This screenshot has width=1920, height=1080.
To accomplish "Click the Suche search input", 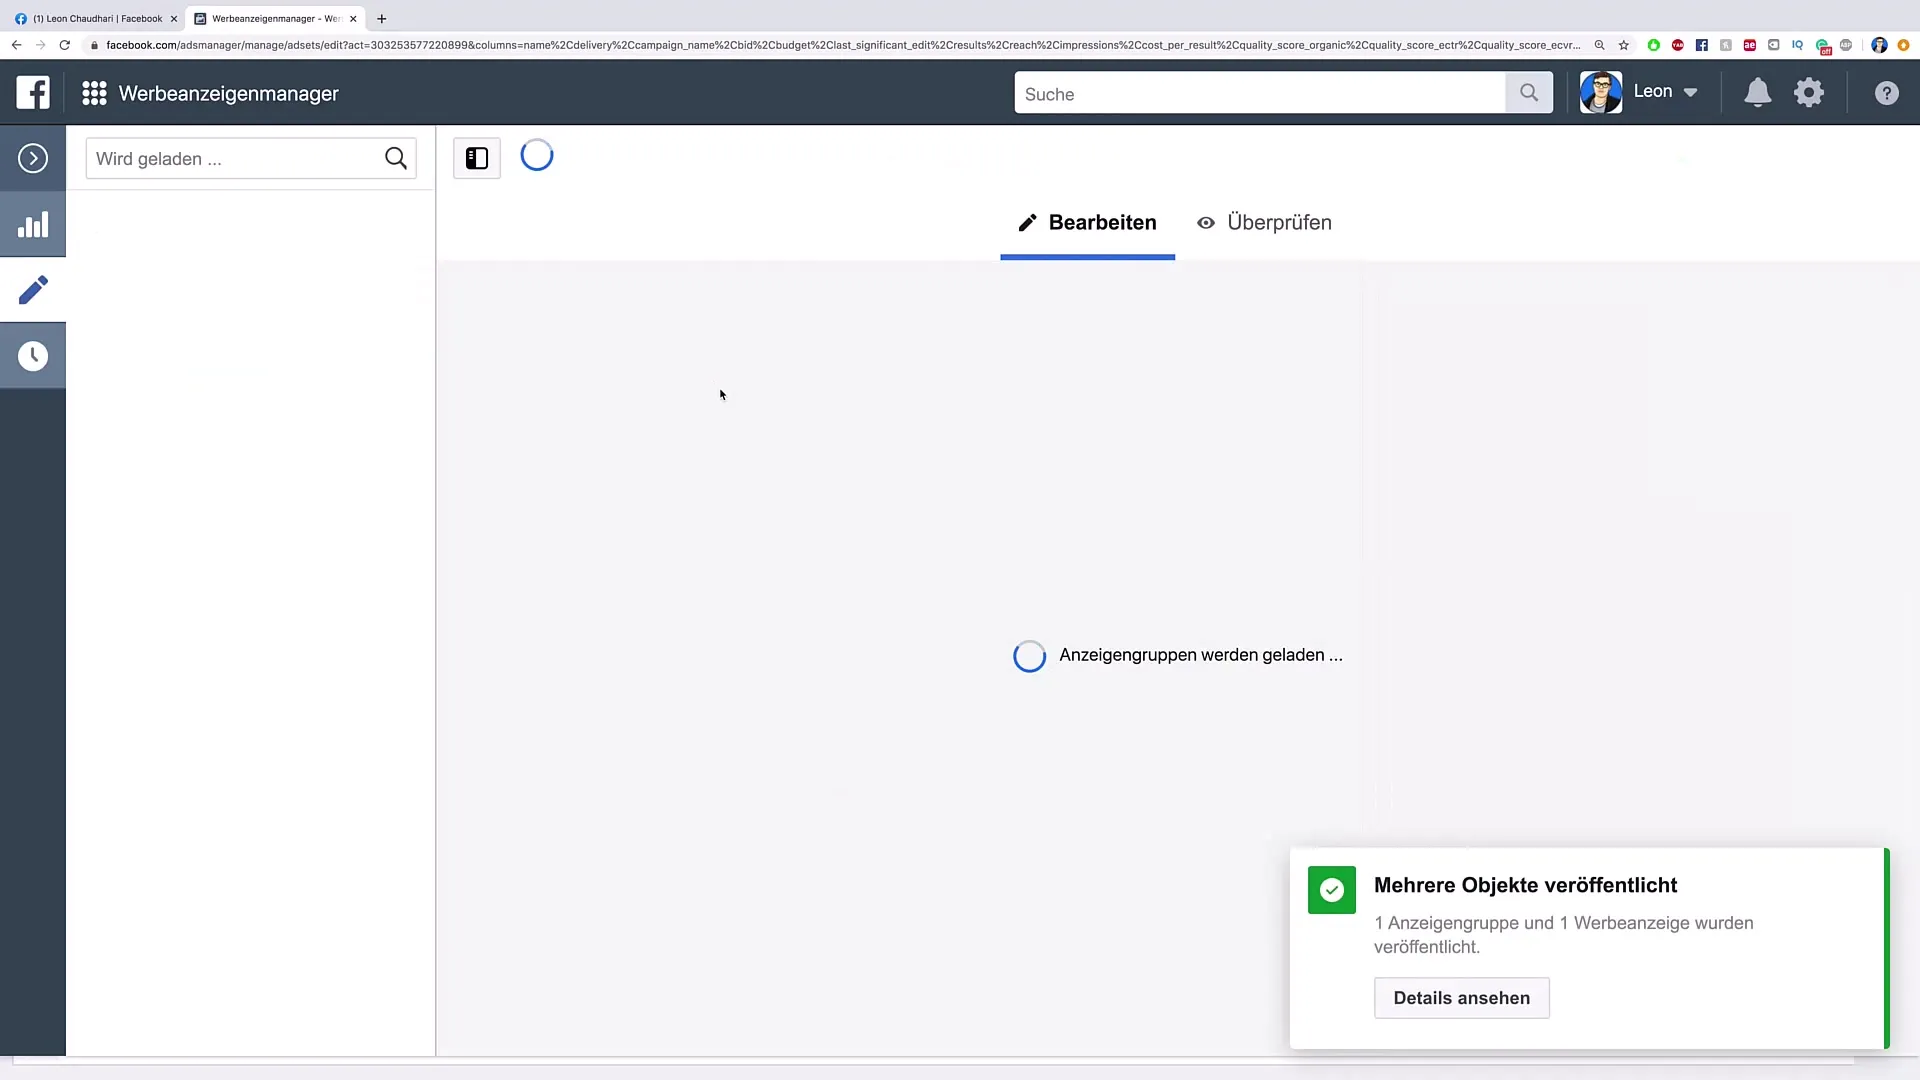I will (x=1259, y=93).
